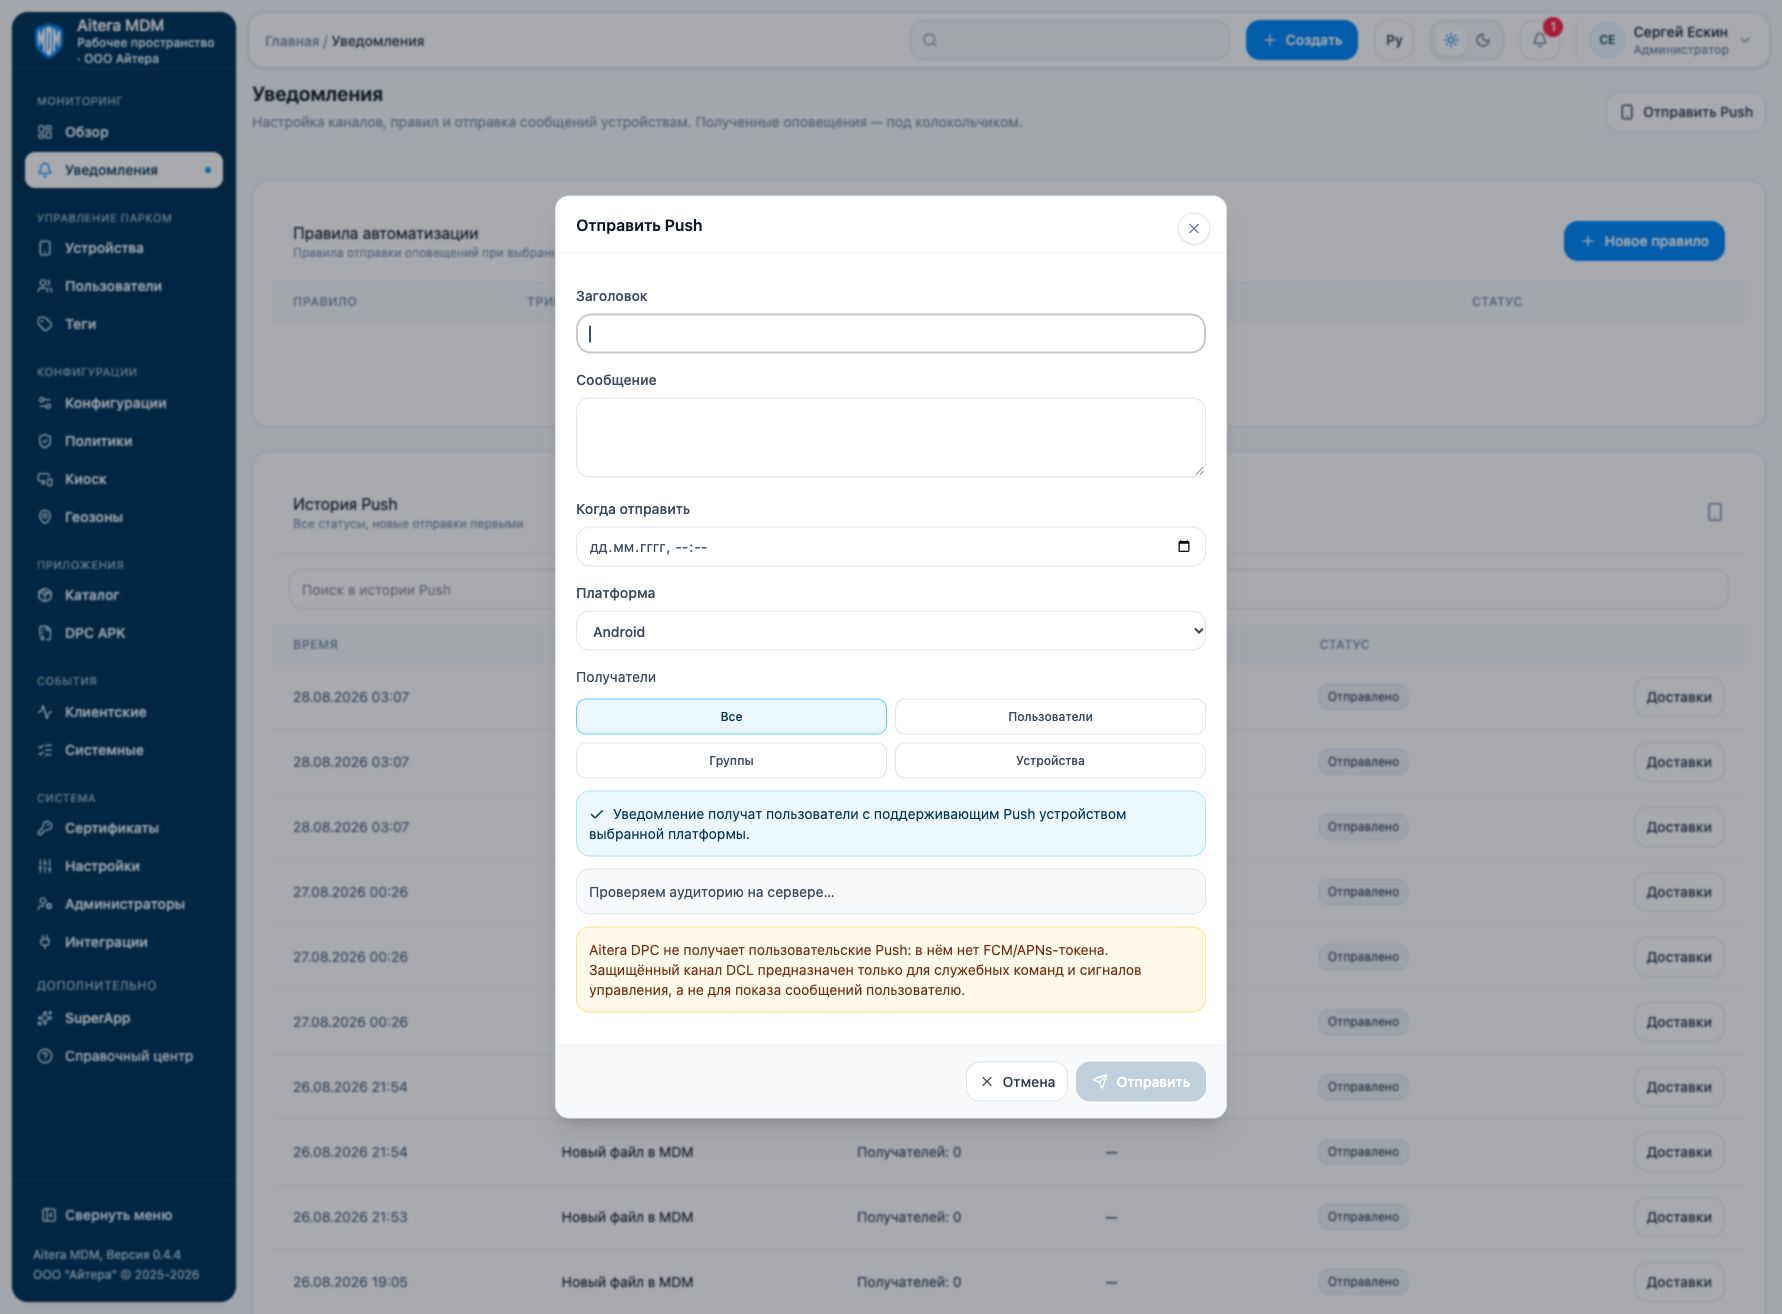The width and height of the screenshot is (1782, 1314).
Task: Select Устройства recipients option
Action: click(x=1050, y=761)
